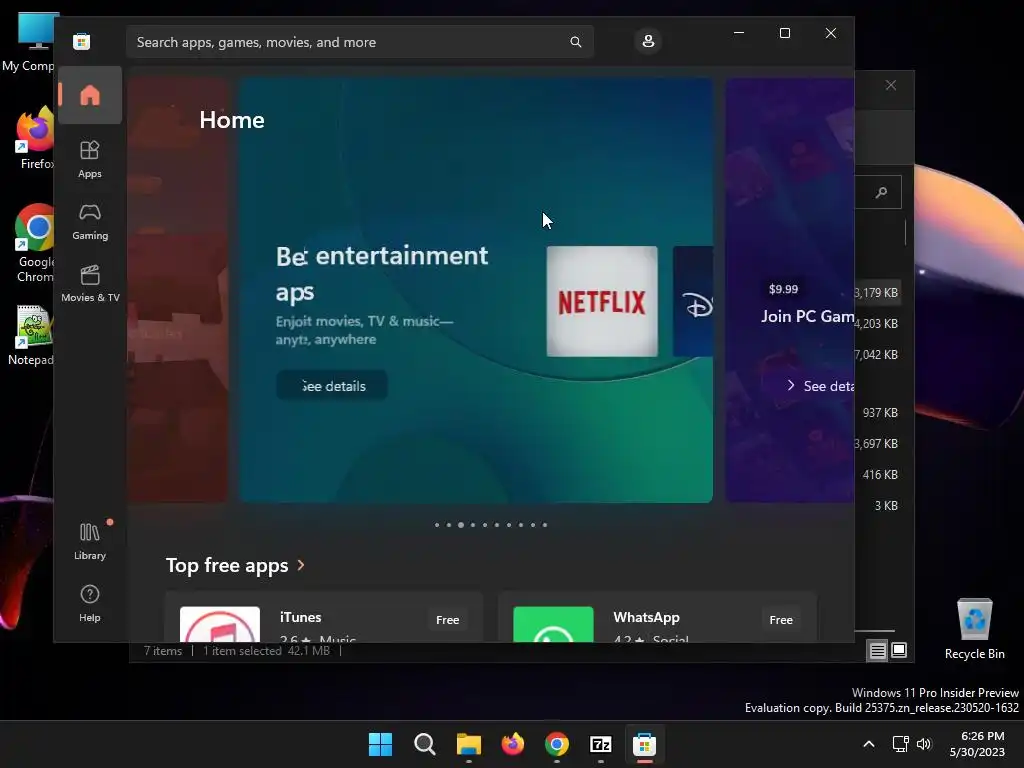Close the background File Explorer pane
This screenshot has height=768, width=1024.
click(x=891, y=86)
